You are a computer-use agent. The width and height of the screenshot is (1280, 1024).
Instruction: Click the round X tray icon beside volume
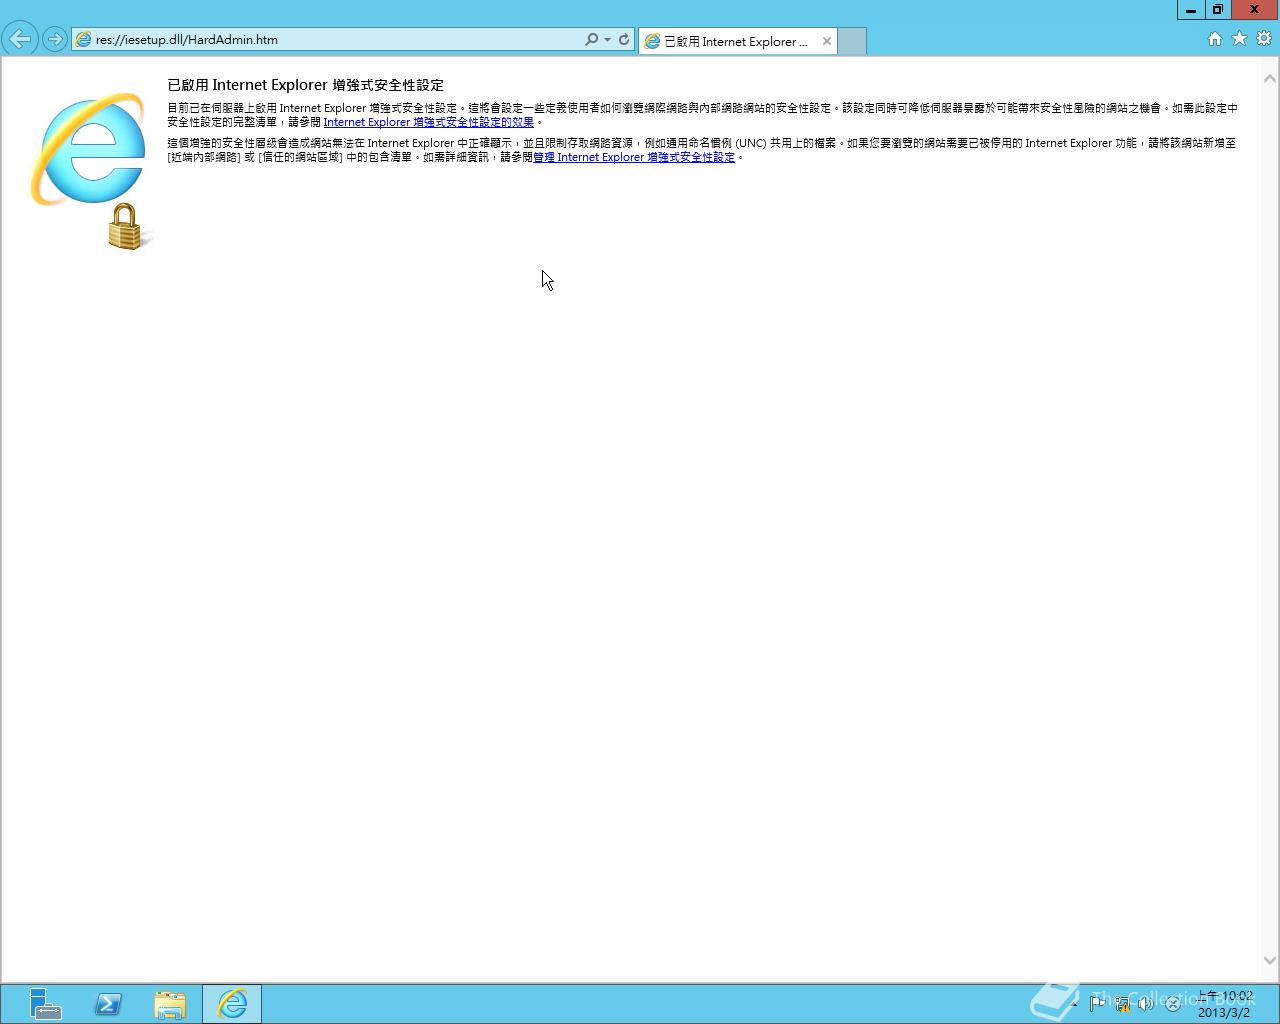pyautogui.click(x=1172, y=1004)
